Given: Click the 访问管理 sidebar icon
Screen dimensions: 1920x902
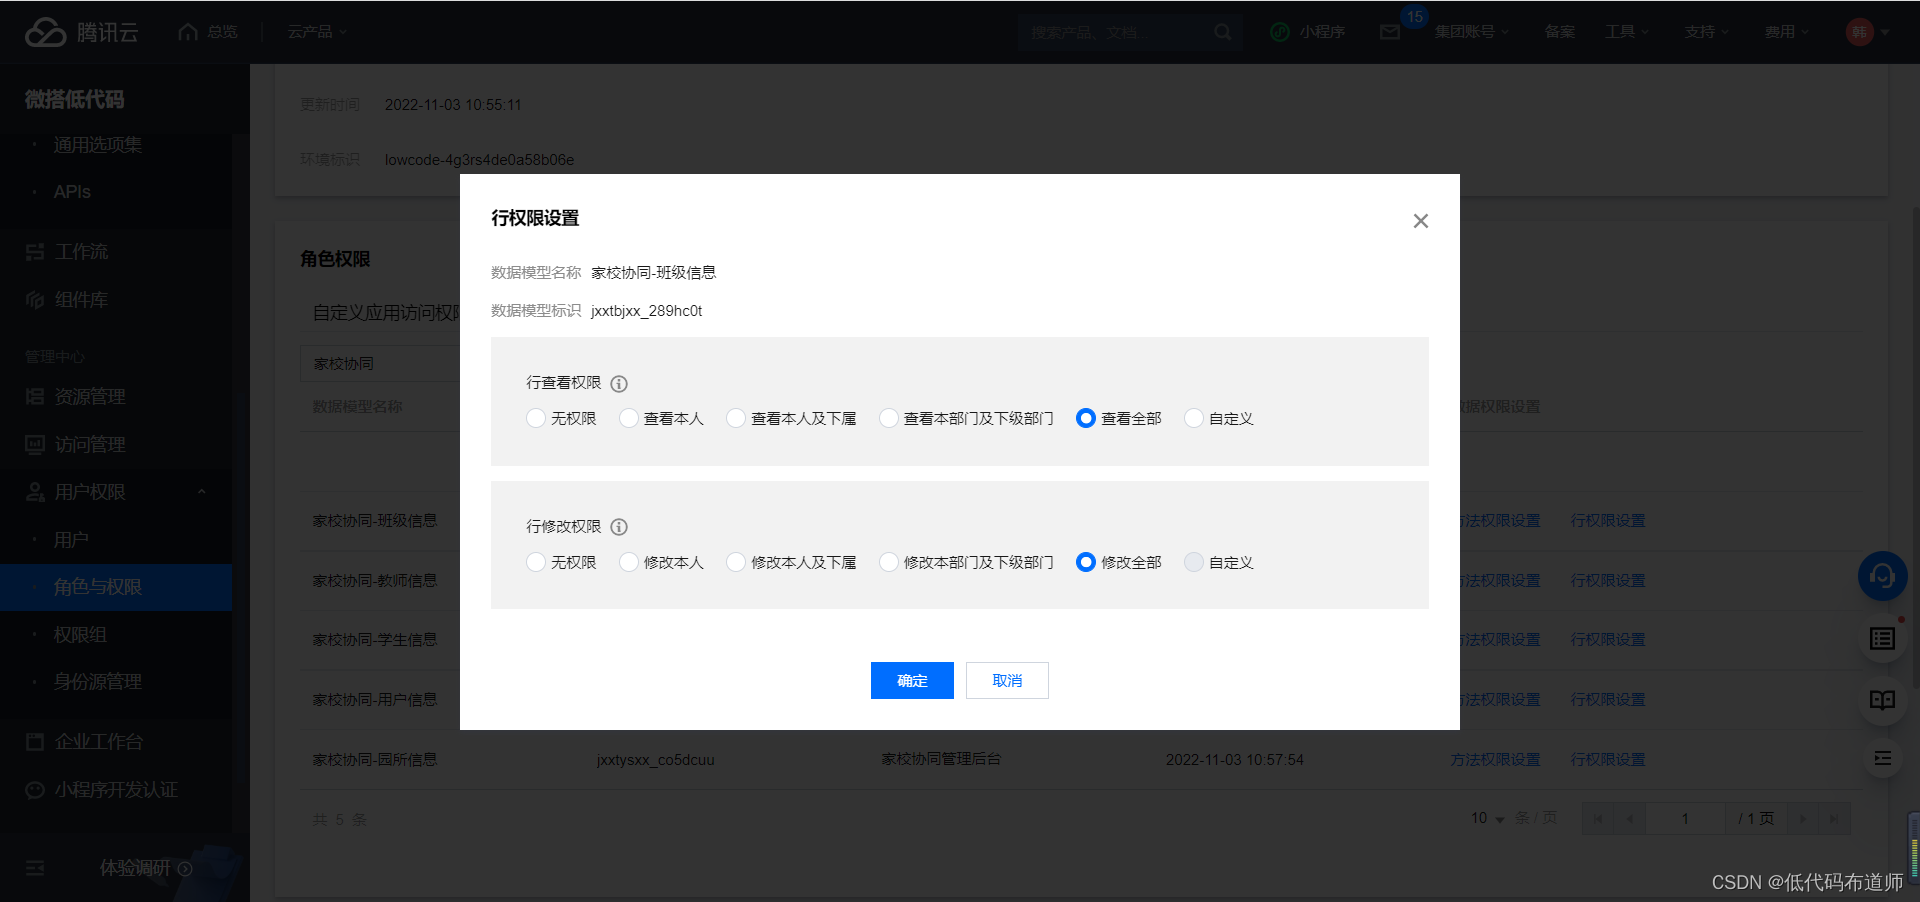Looking at the screenshot, I should coord(35,445).
